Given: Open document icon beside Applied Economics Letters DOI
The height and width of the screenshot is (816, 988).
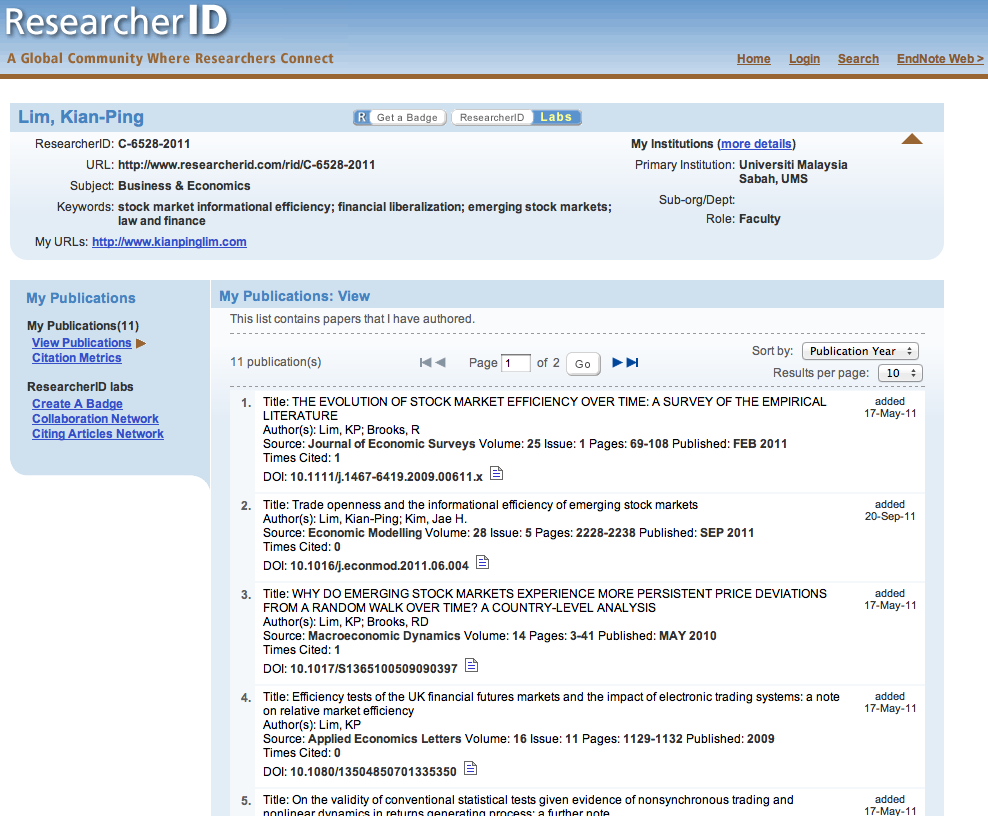Looking at the screenshot, I should point(471,769).
